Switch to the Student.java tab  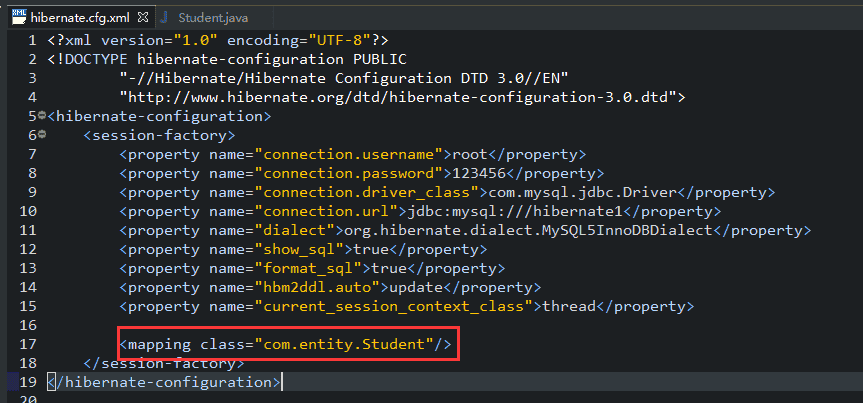(x=212, y=18)
